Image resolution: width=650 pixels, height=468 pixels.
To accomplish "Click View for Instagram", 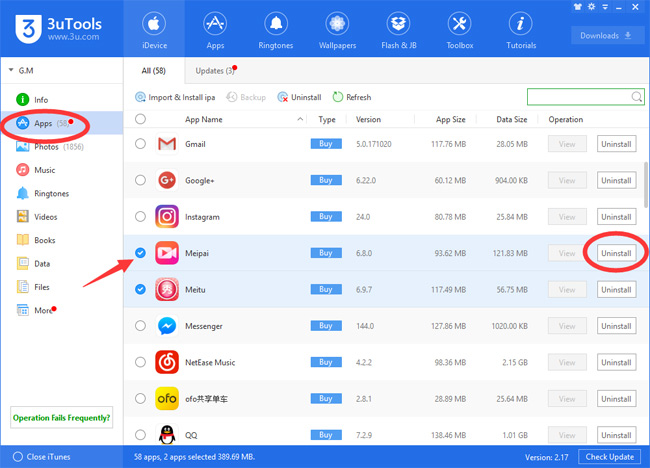I will (567, 216).
